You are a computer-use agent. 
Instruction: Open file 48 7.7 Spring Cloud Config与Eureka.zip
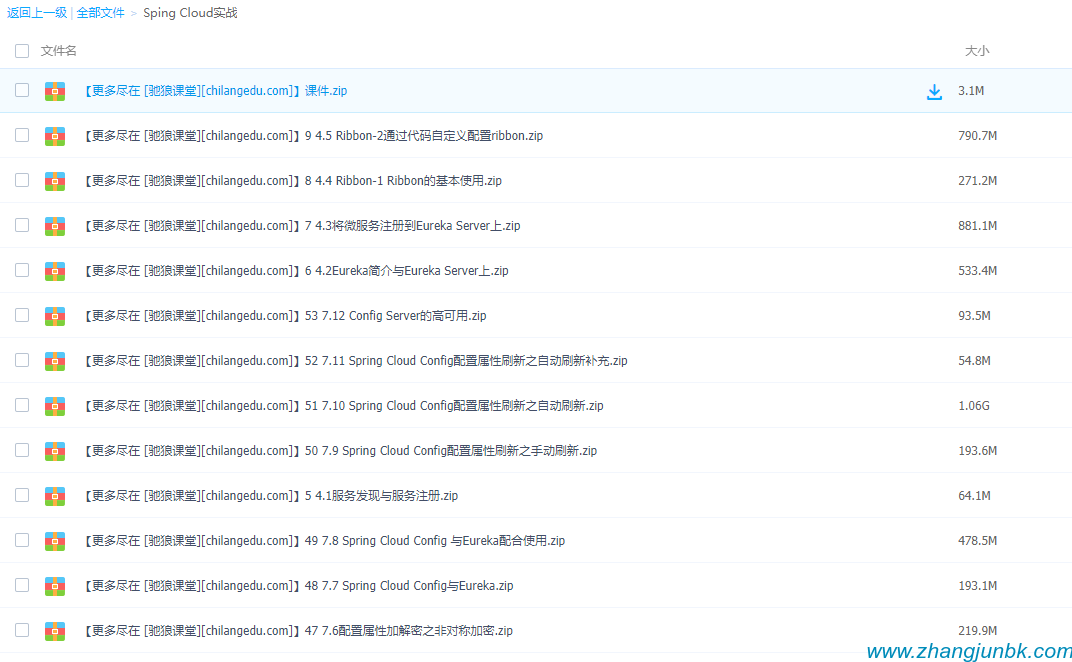click(x=298, y=586)
